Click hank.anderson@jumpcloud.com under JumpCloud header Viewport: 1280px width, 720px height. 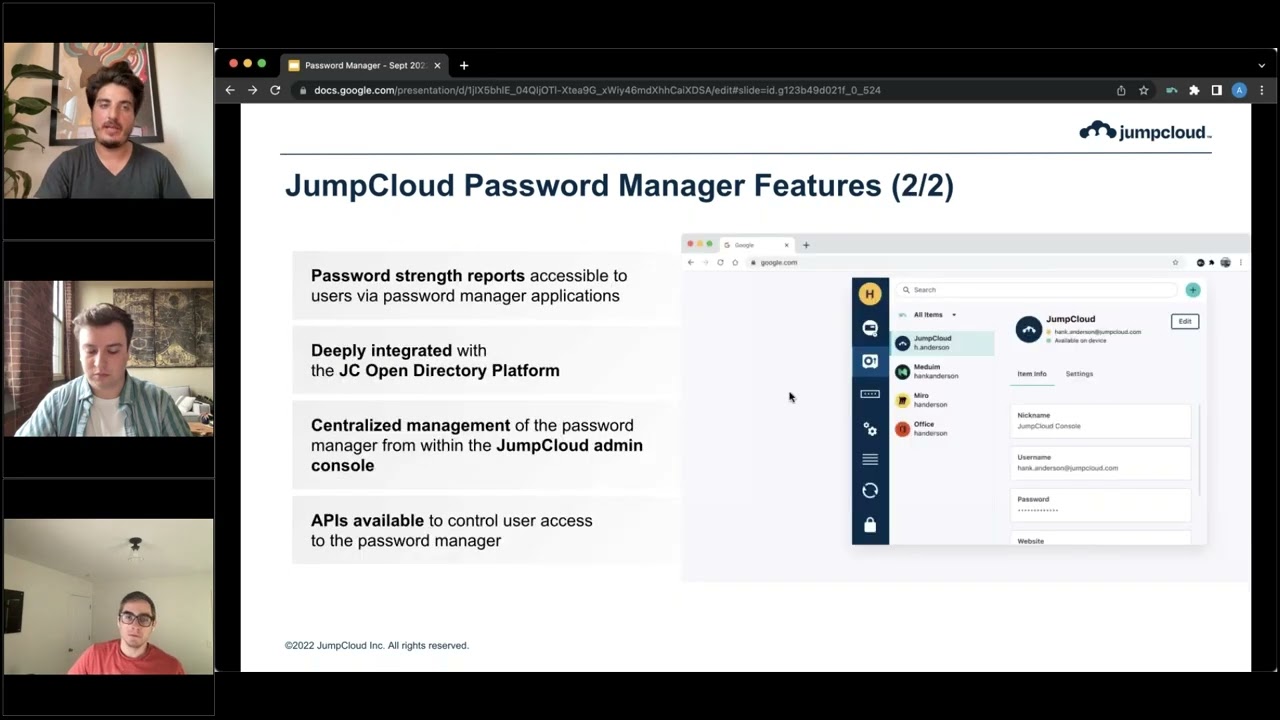(1097, 332)
